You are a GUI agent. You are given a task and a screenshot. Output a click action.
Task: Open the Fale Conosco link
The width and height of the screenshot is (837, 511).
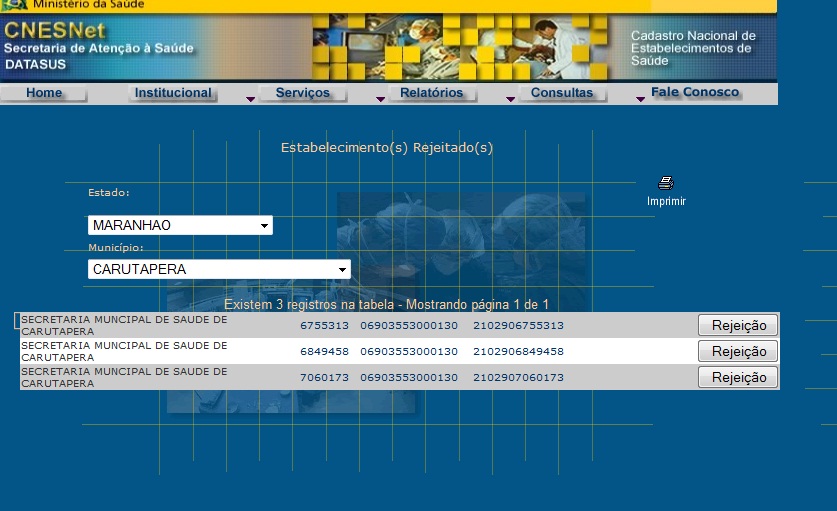tap(695, 92)
